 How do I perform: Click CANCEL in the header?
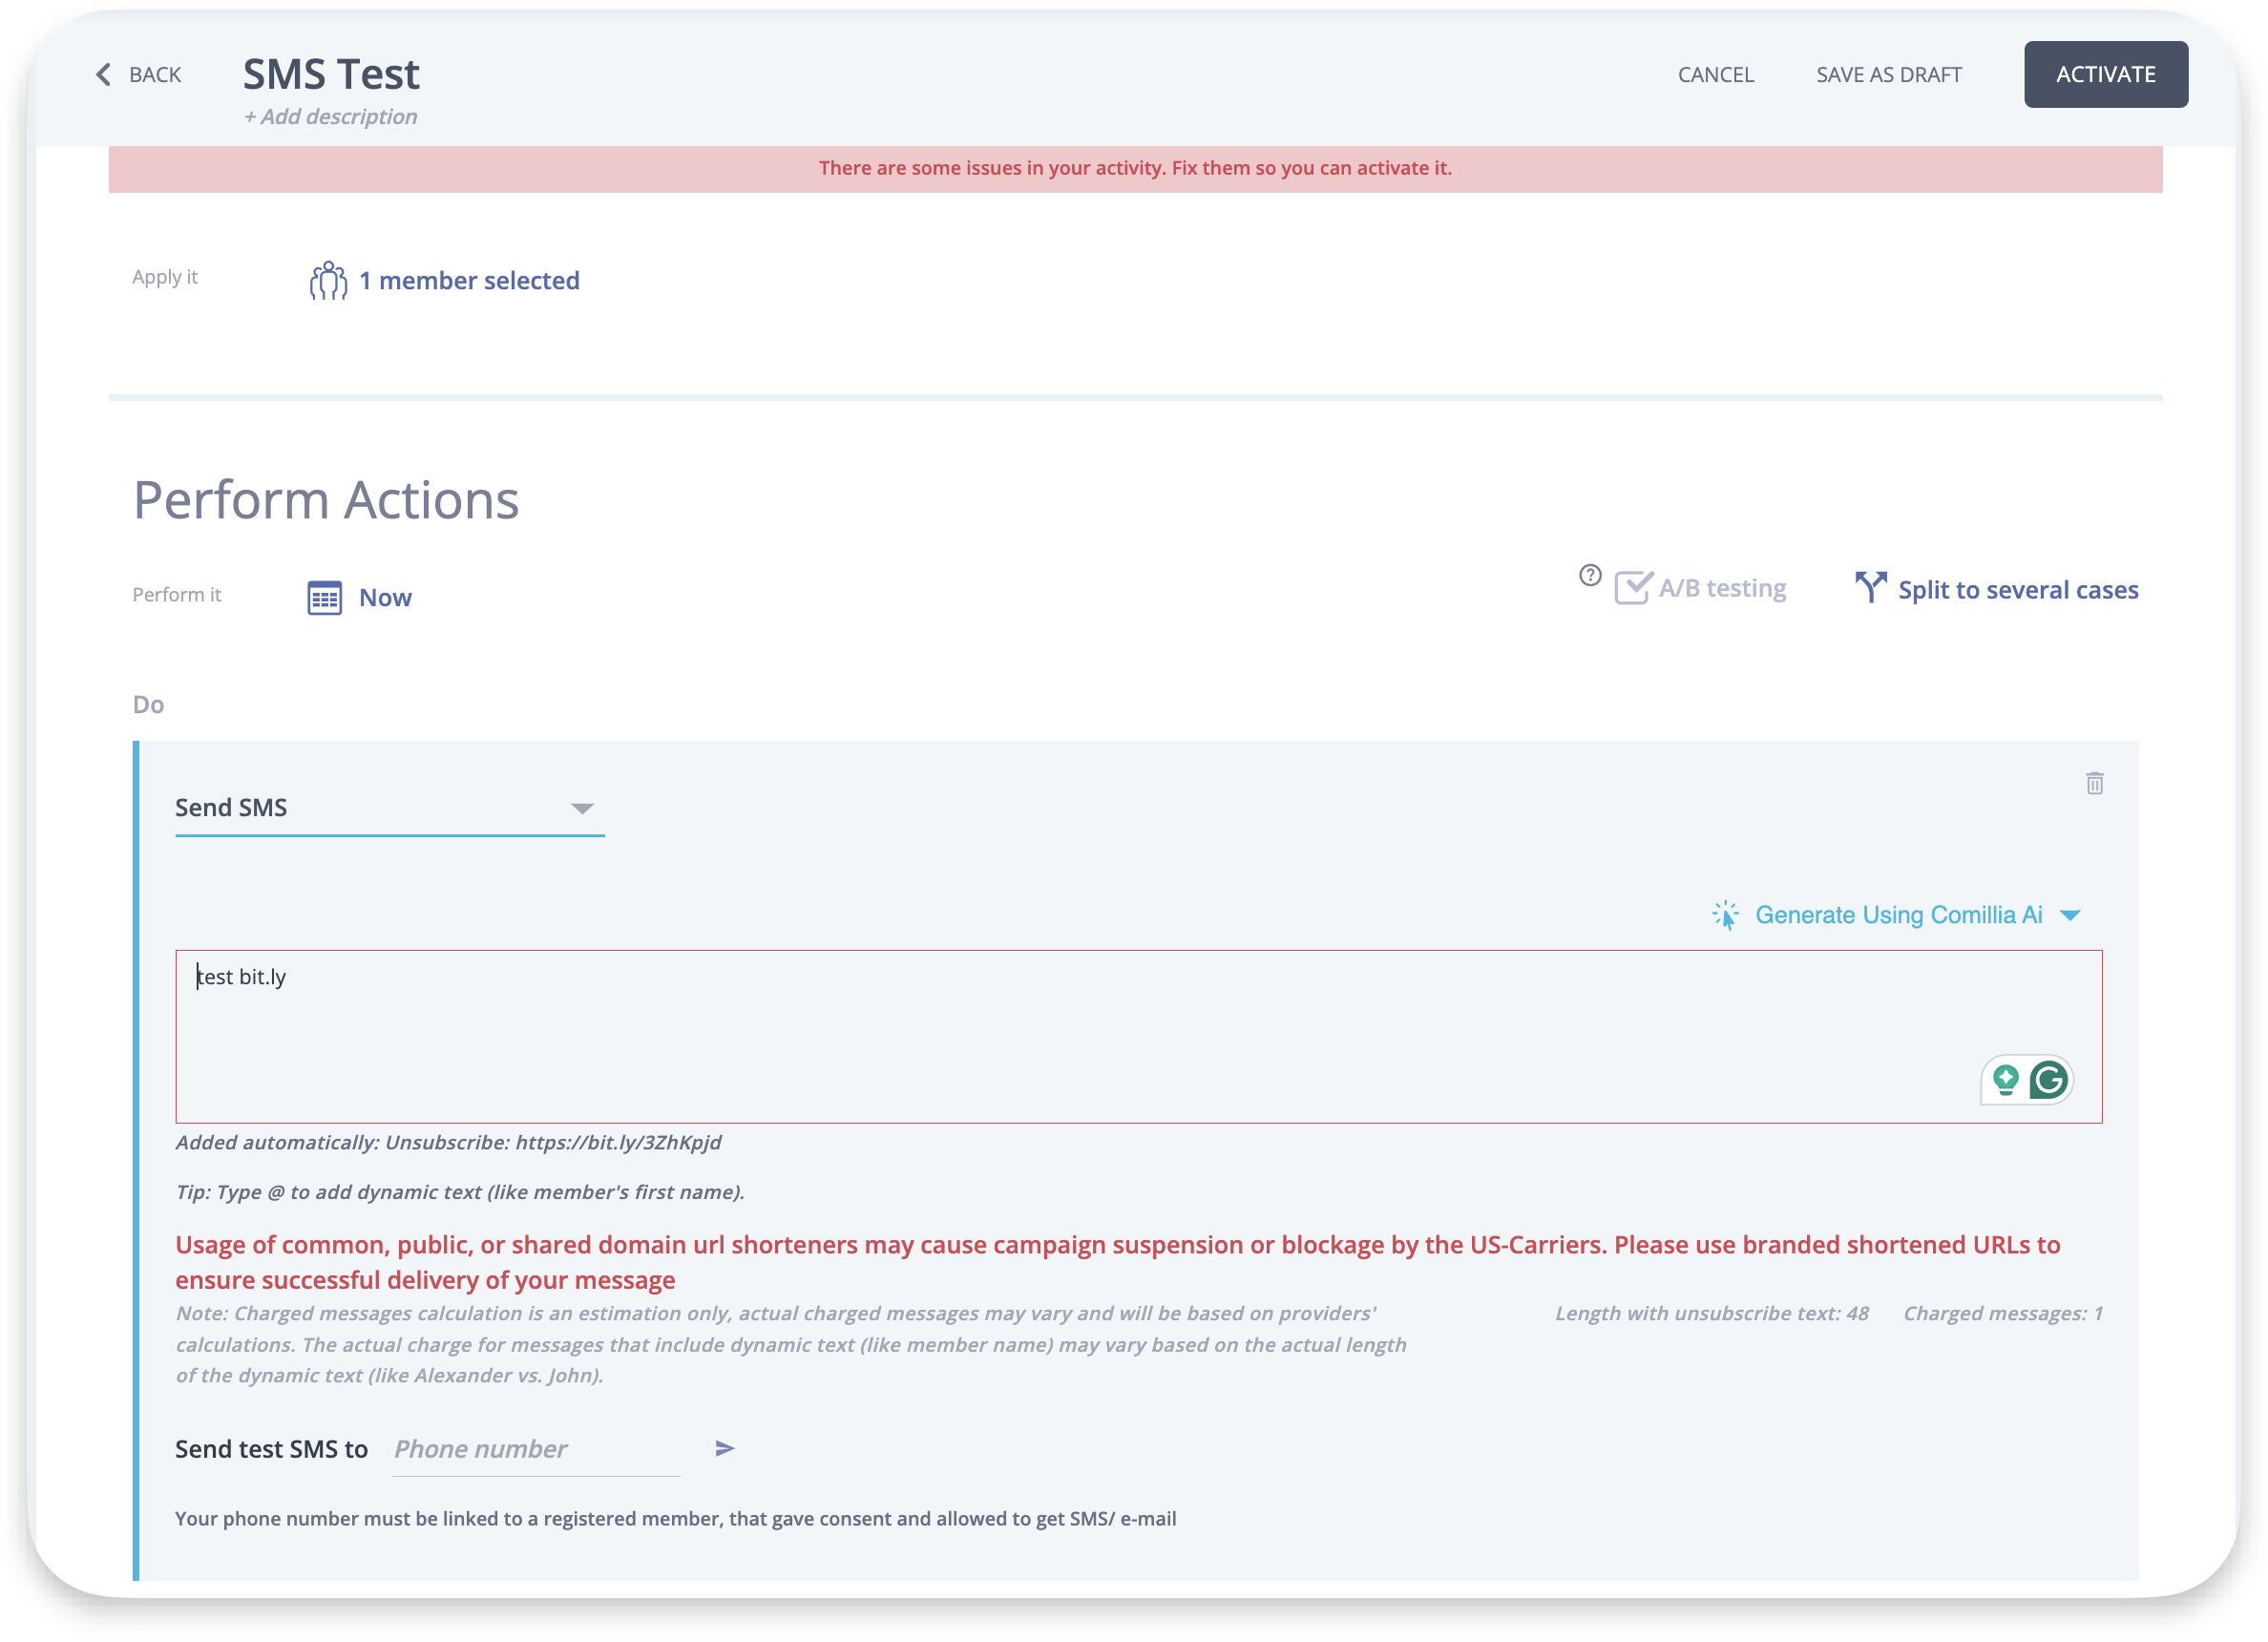(x=1715, y=75)
